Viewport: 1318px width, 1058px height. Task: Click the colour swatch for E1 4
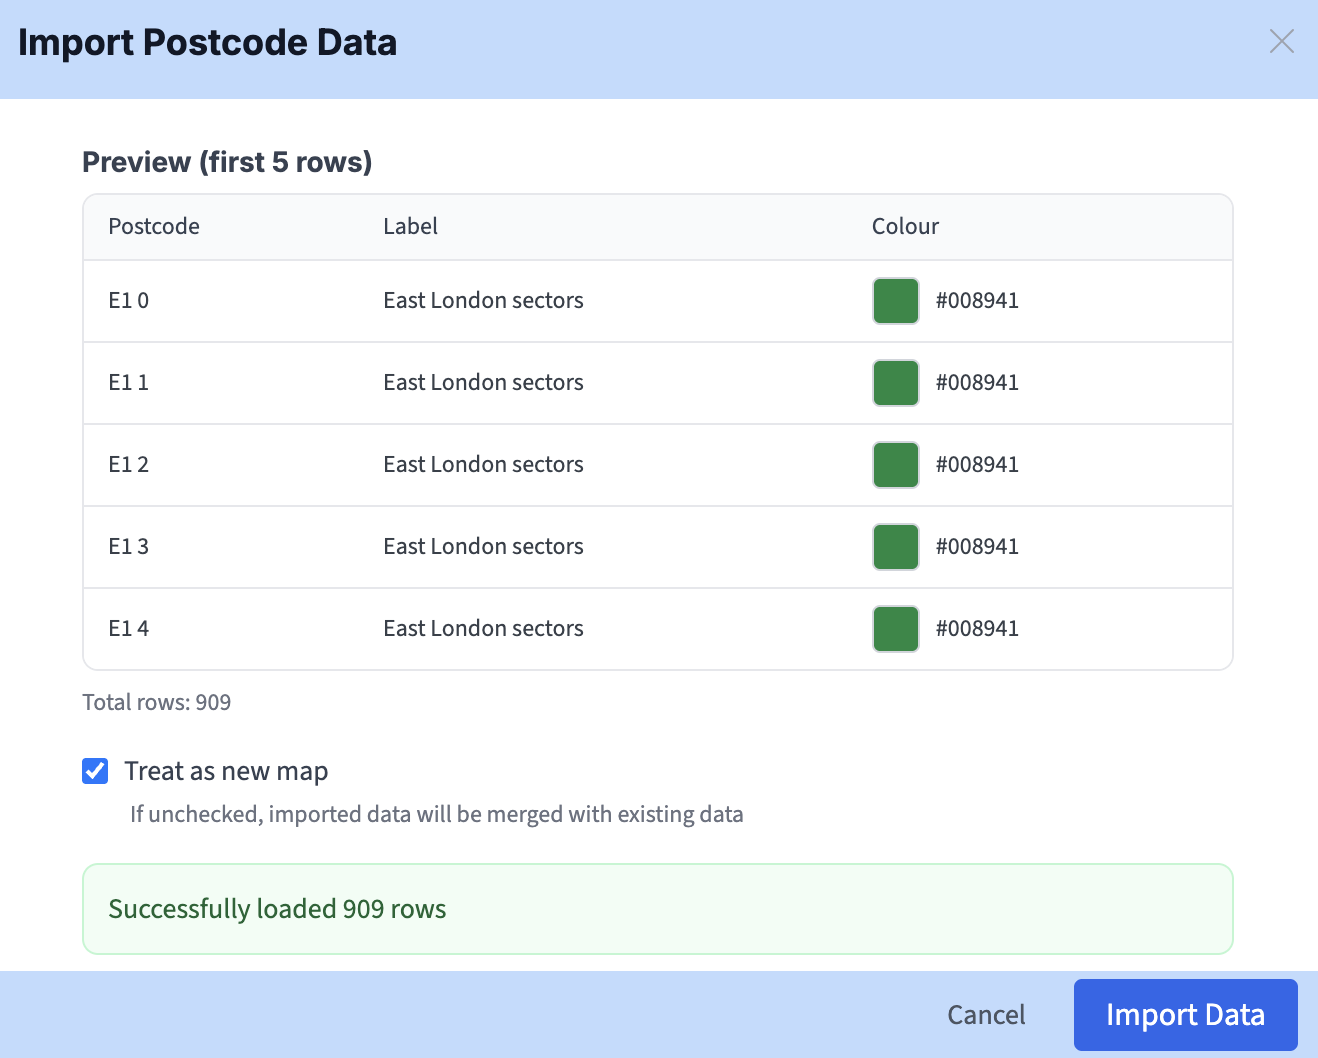tap(895, 629)
